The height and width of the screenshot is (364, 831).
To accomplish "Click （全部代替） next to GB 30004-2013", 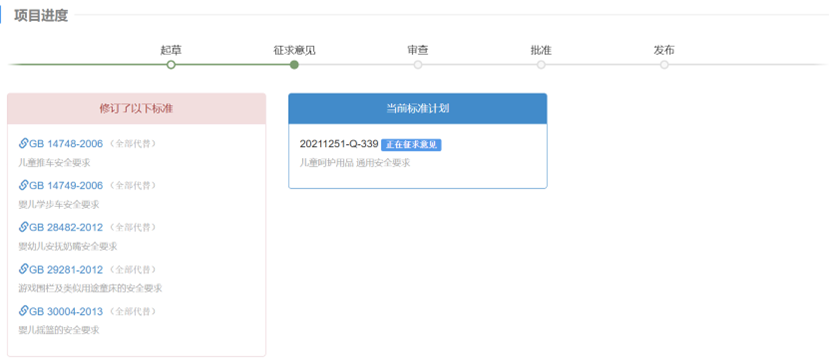I will [134, 311].
